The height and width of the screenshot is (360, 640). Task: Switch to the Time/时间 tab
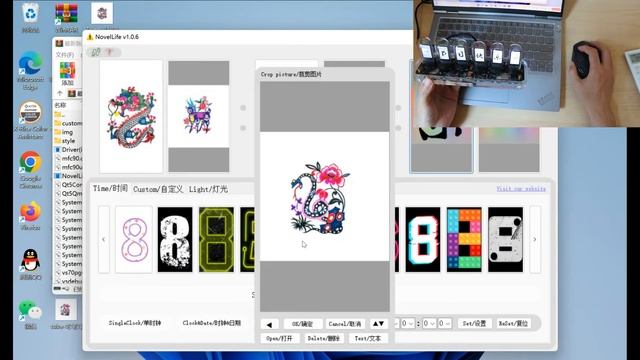[x=110, y=189]
